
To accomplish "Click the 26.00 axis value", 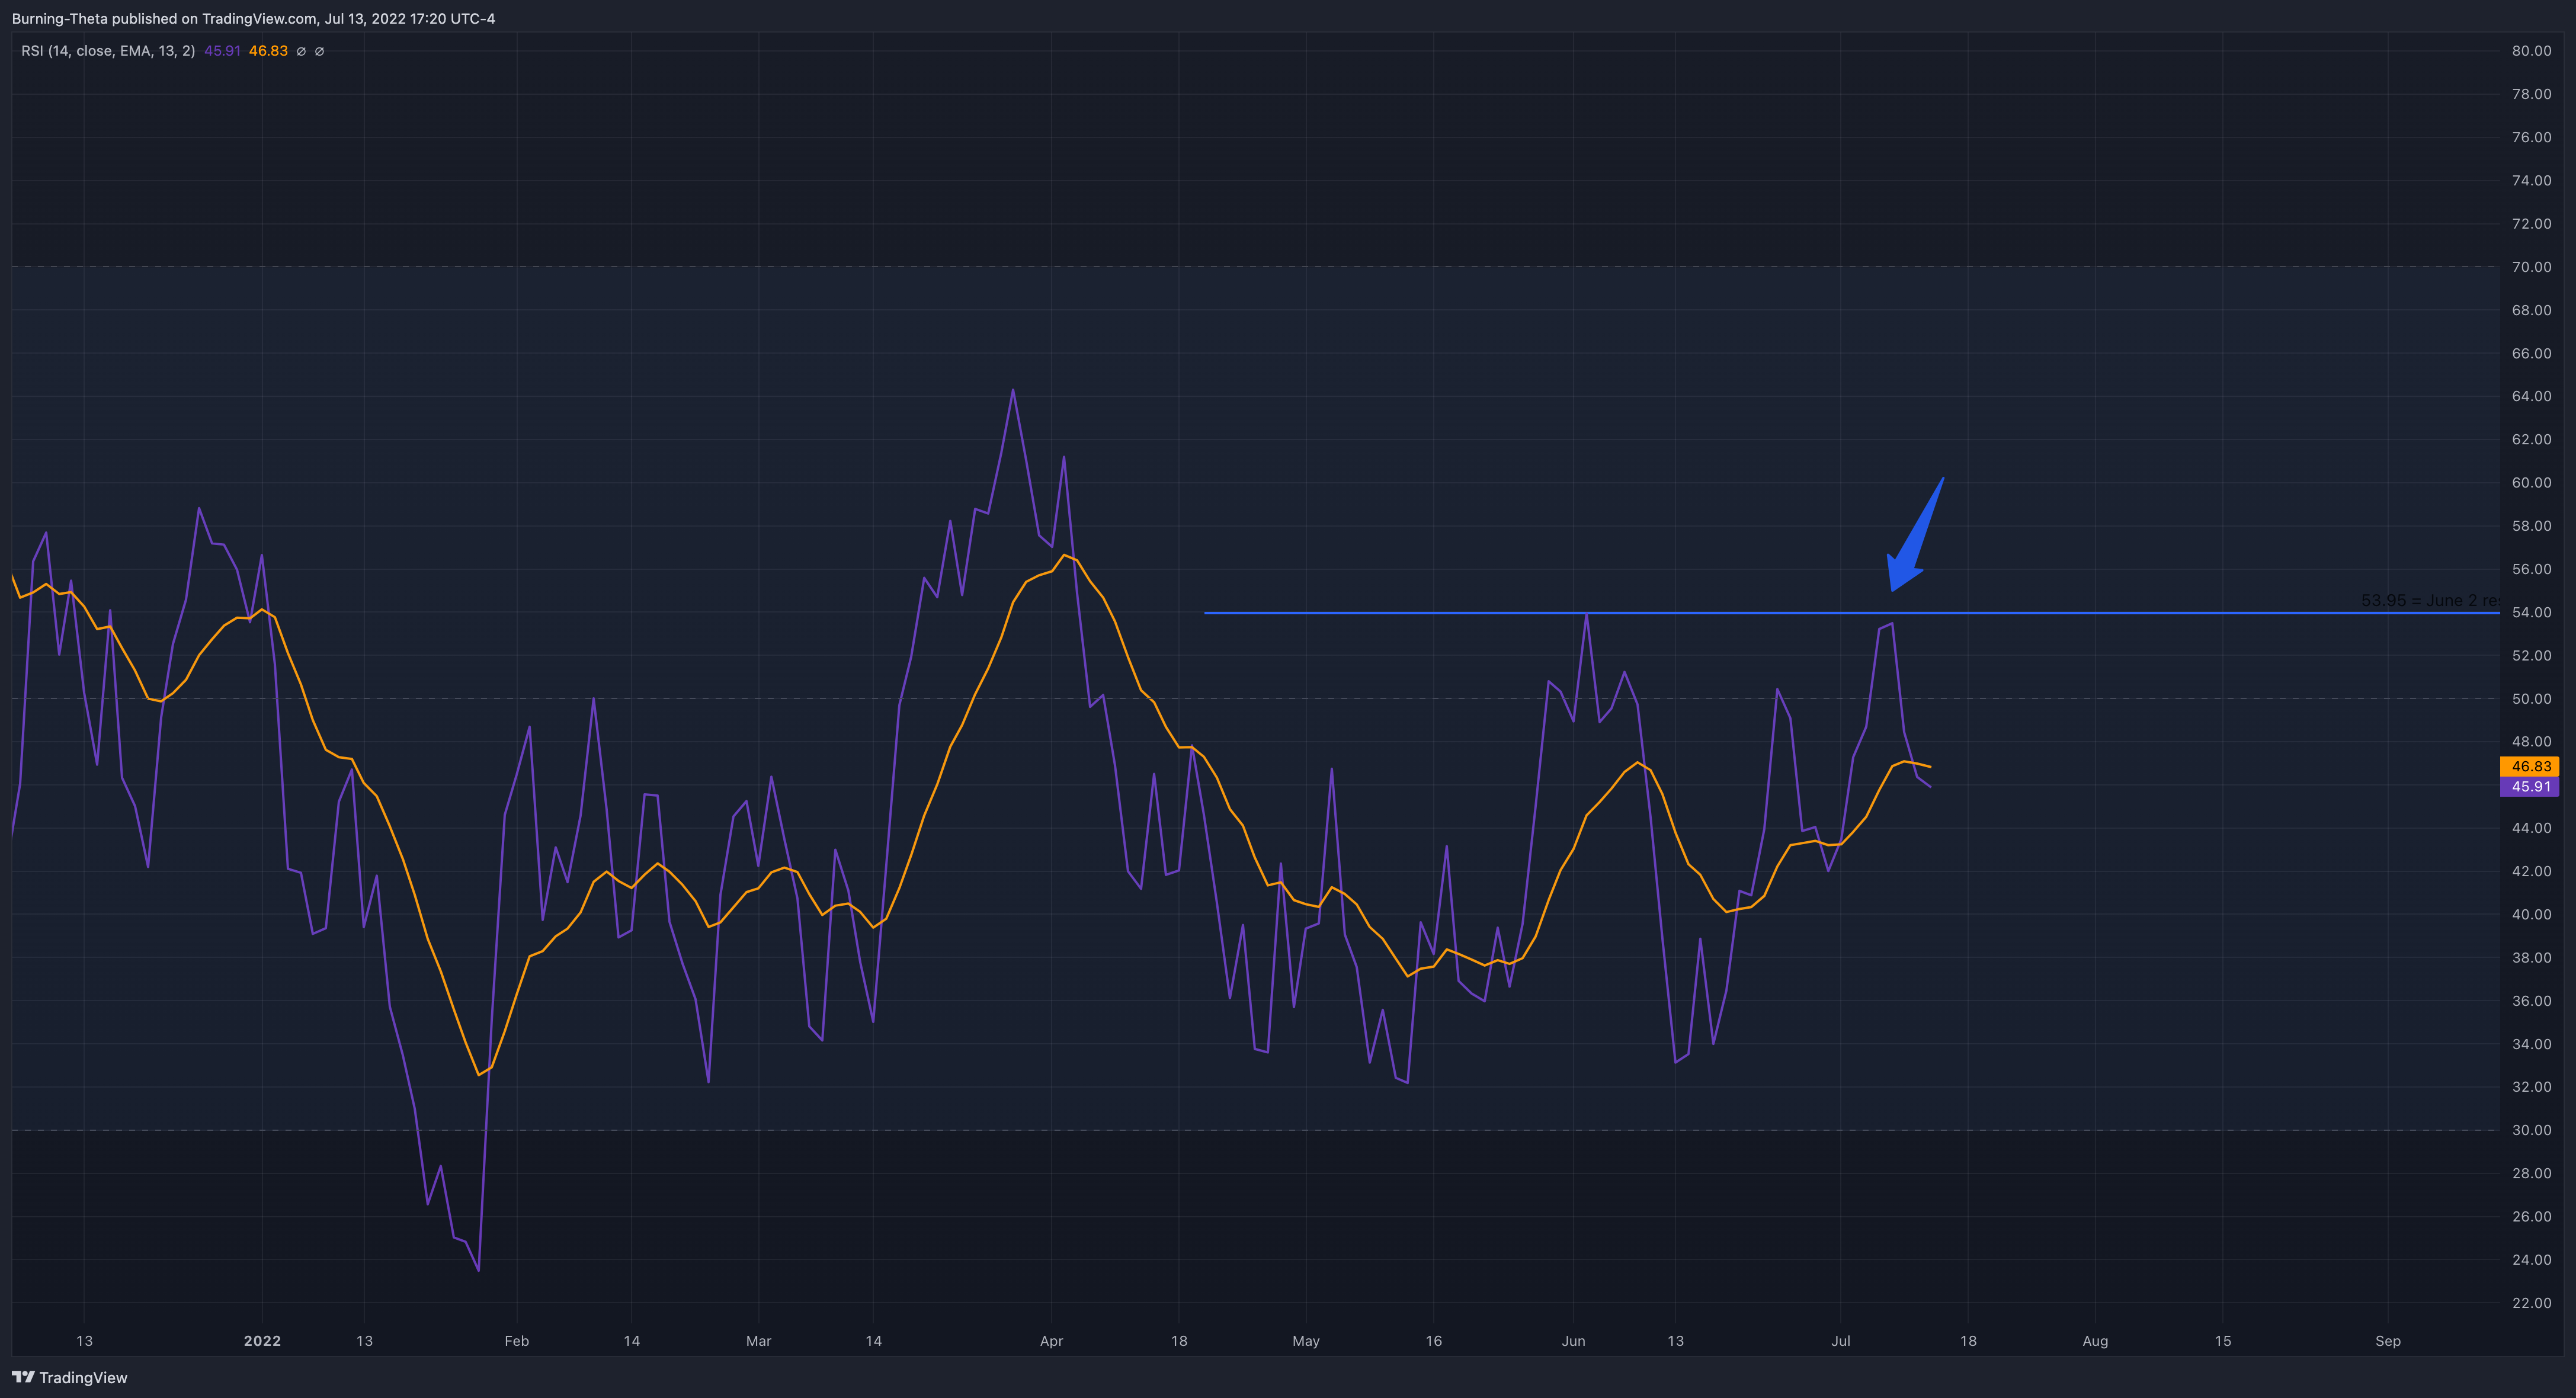I will click(2531, 1216).
